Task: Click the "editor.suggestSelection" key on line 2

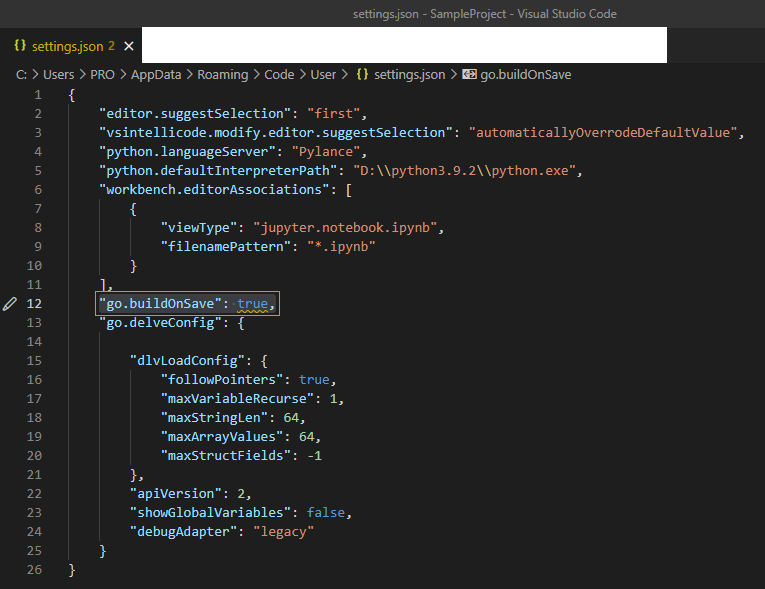Action: [x=195, y=113]
